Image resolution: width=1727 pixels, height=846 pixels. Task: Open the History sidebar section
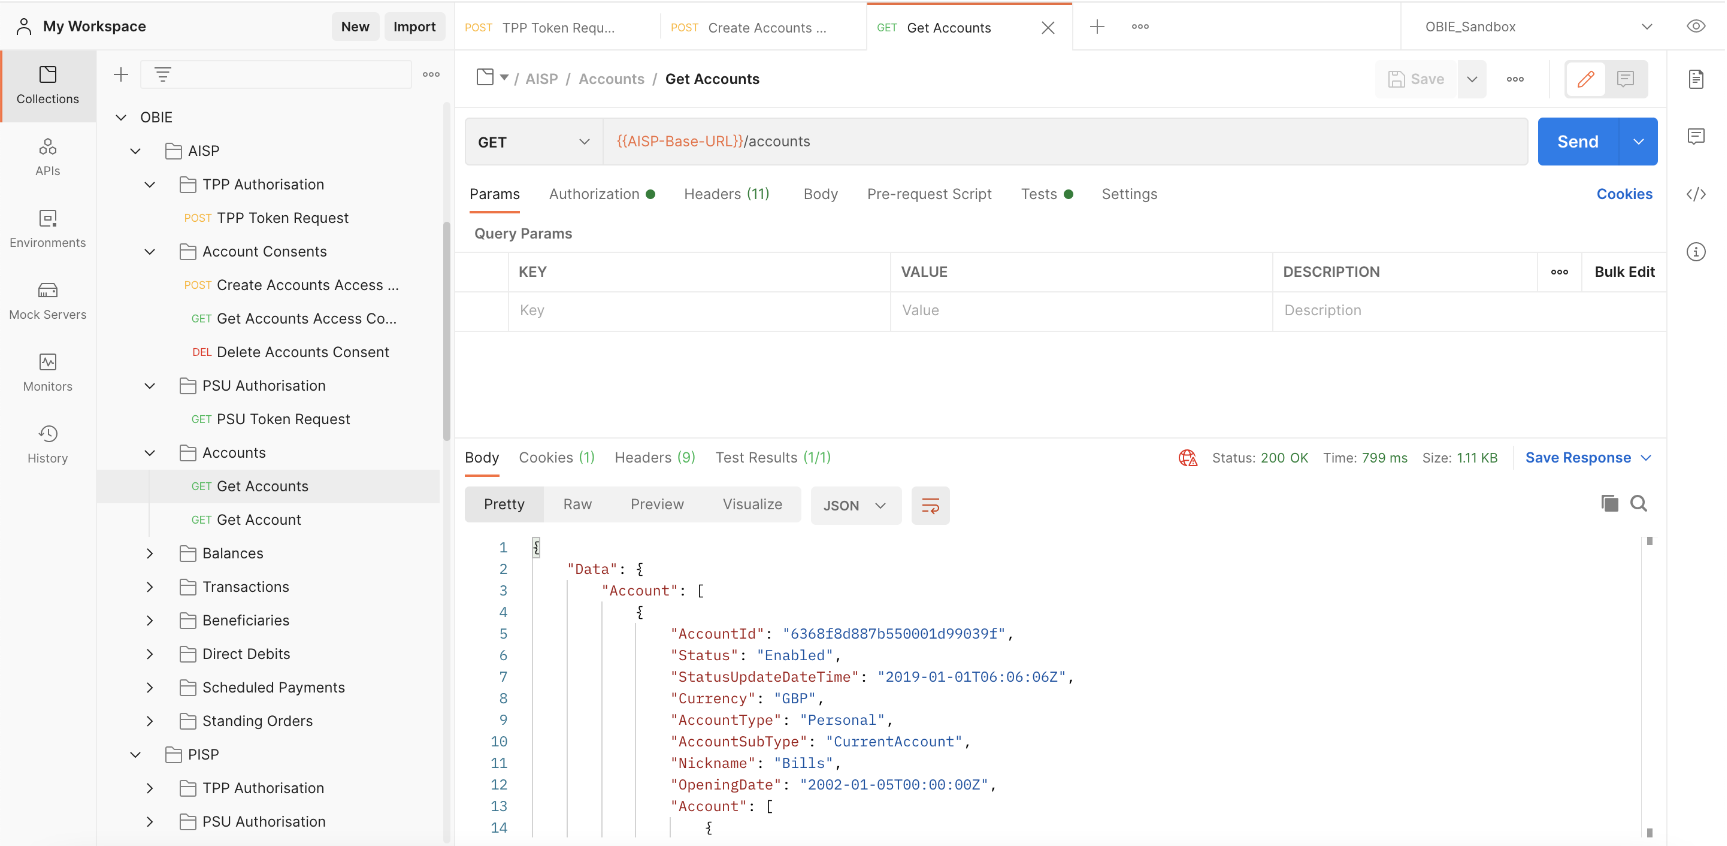(47, 444)
